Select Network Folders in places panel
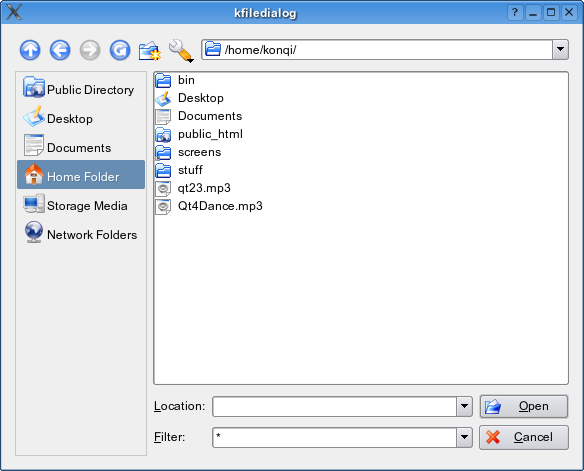This screenshot has height=471, width=584. tap(81, 235)
